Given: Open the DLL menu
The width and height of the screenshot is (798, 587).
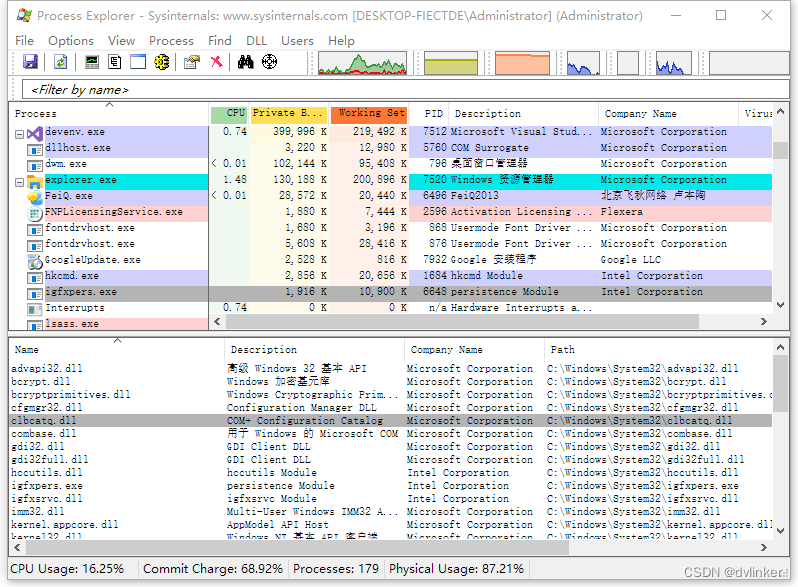Looking at the screenshot, I should click(x=256, y=41).
